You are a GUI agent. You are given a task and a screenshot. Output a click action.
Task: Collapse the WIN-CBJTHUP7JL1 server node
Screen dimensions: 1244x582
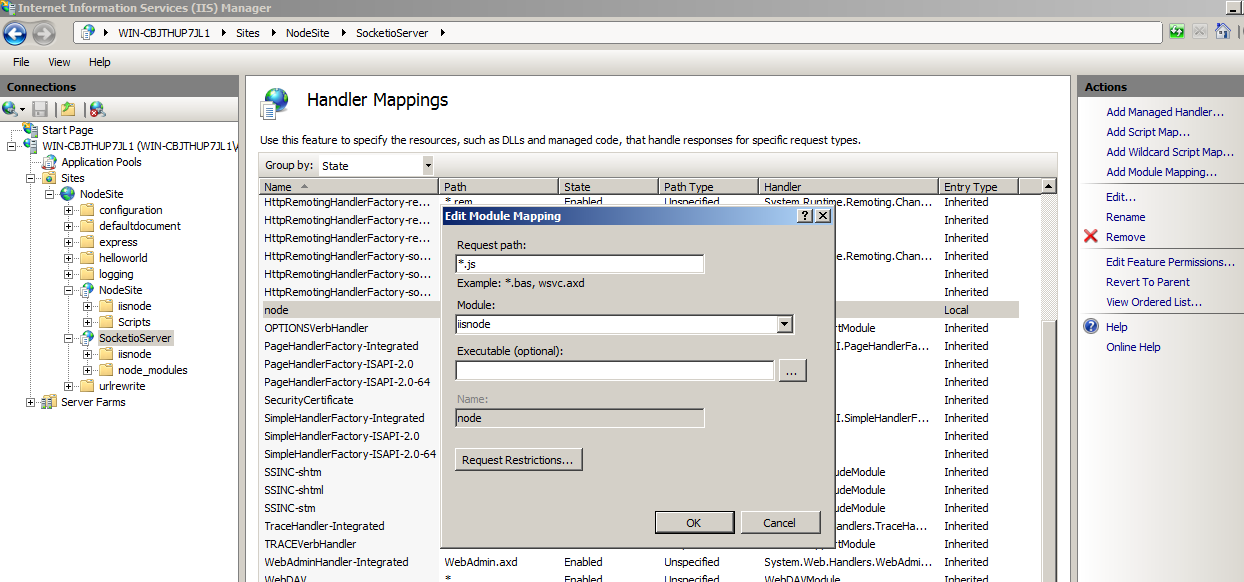point(11,146)
